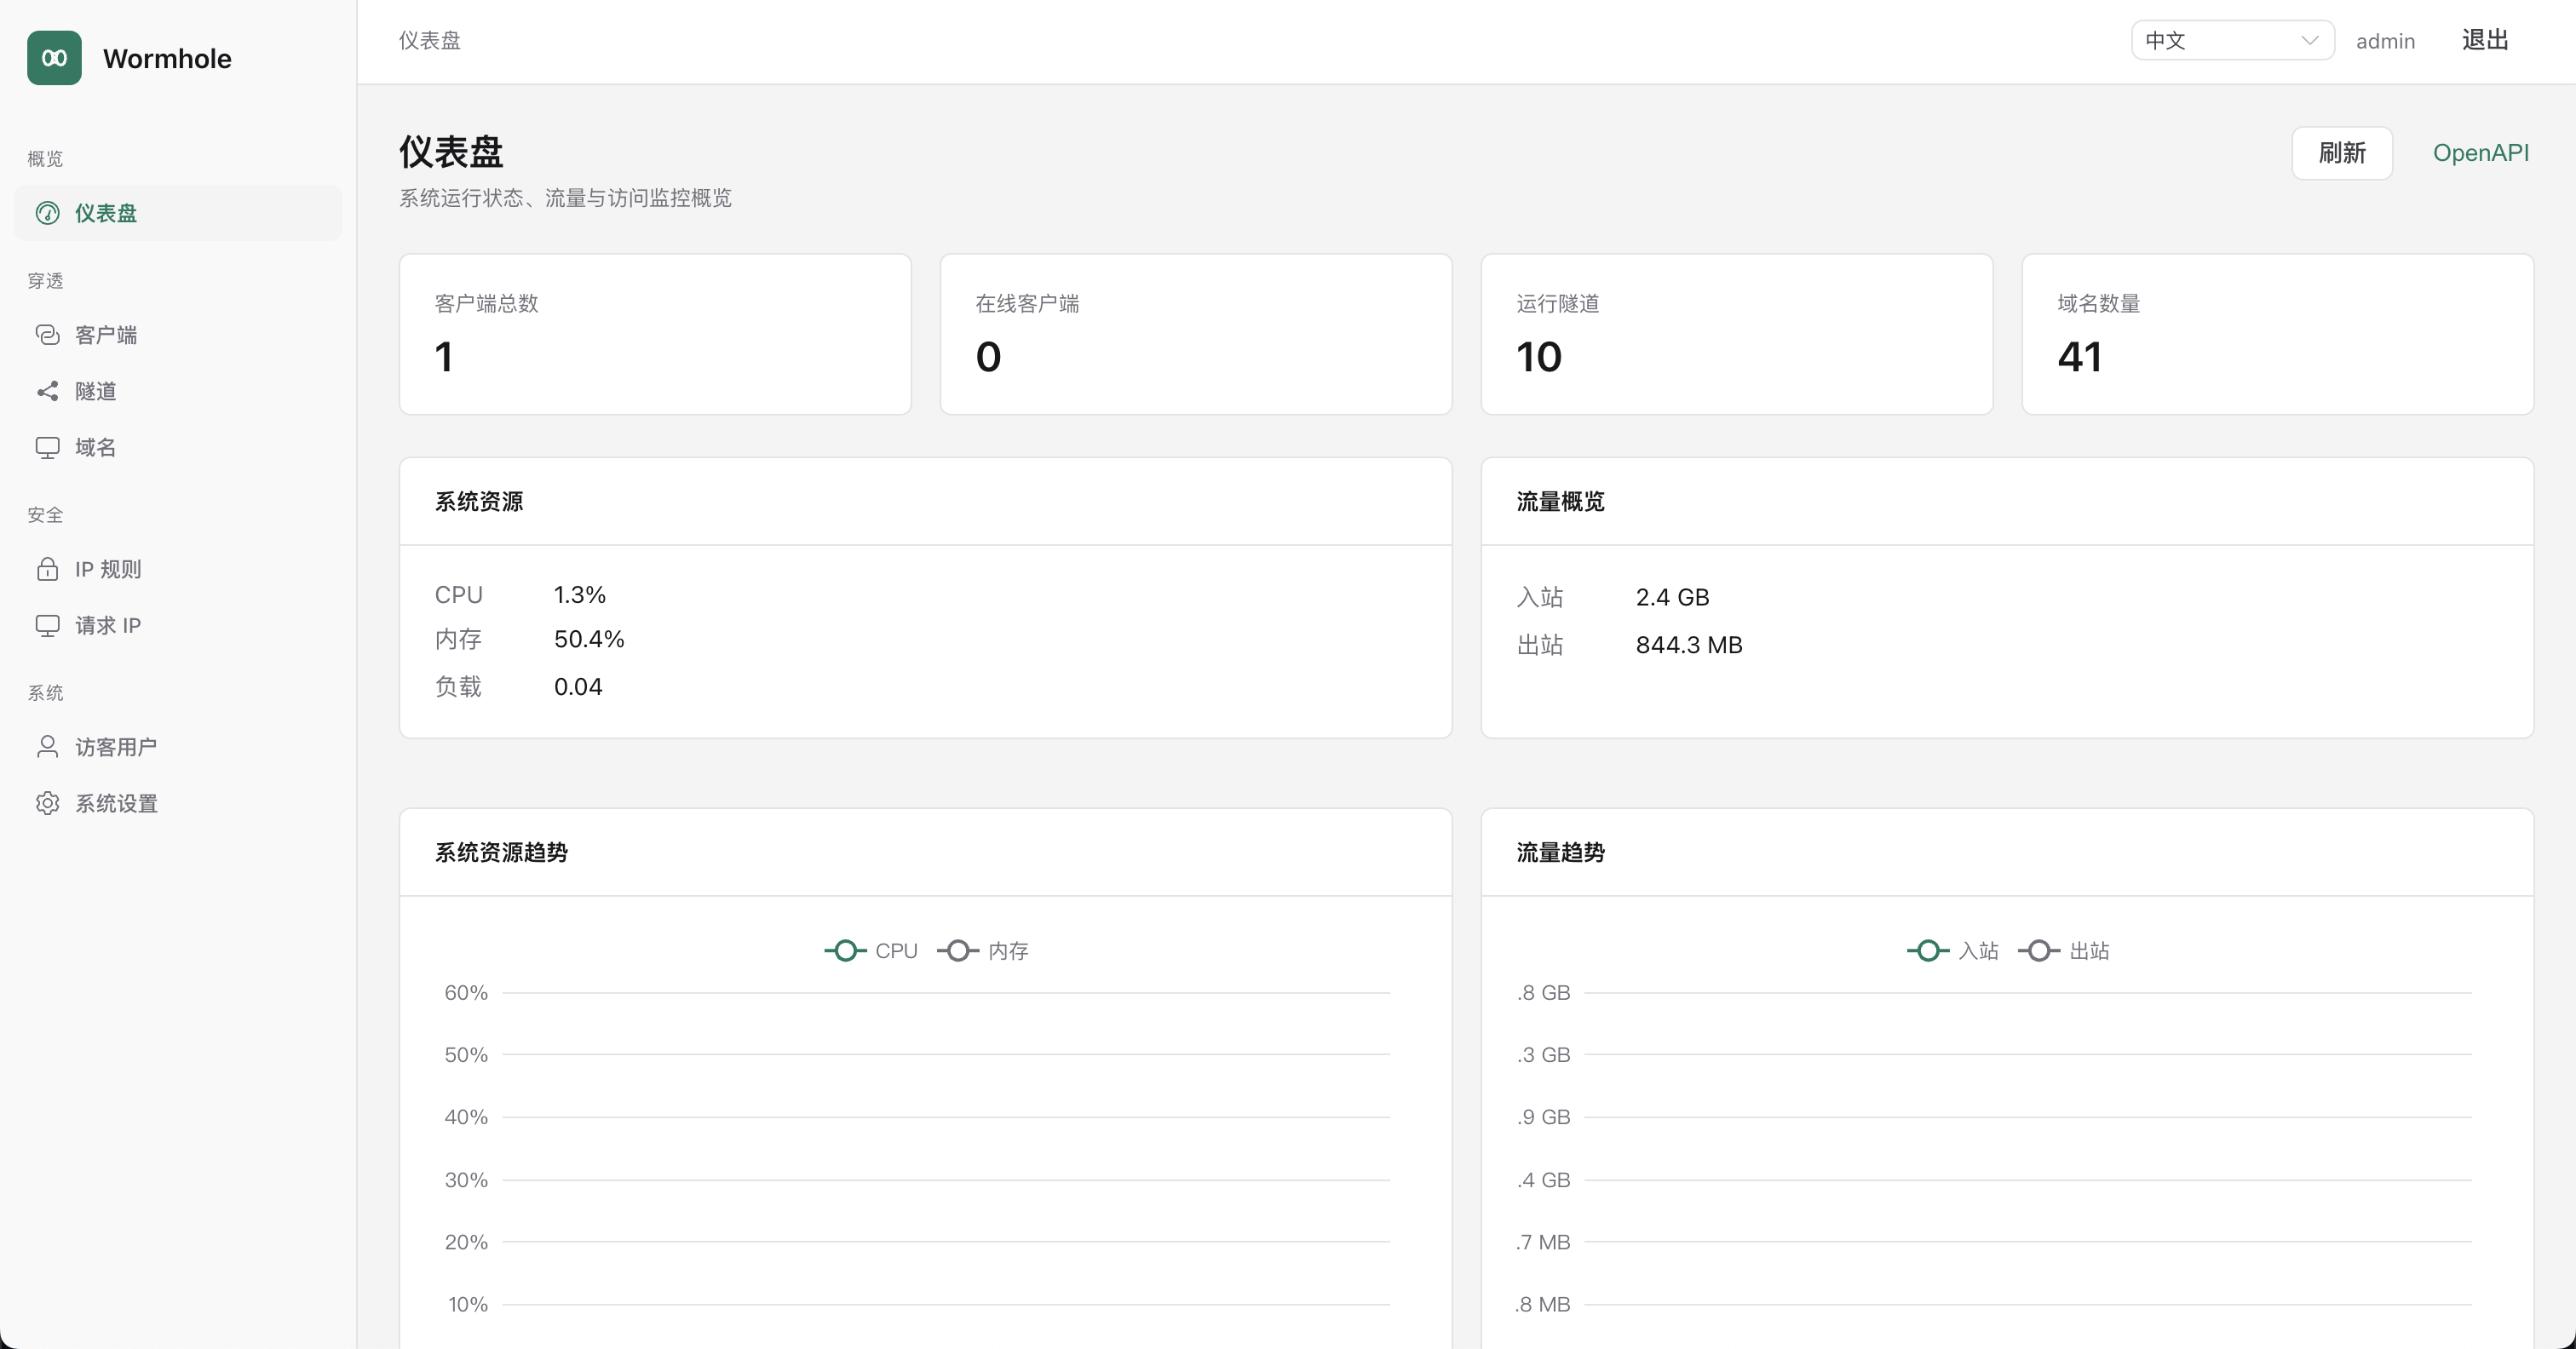
Task: Click the admin username
Action: point(2385,41)
